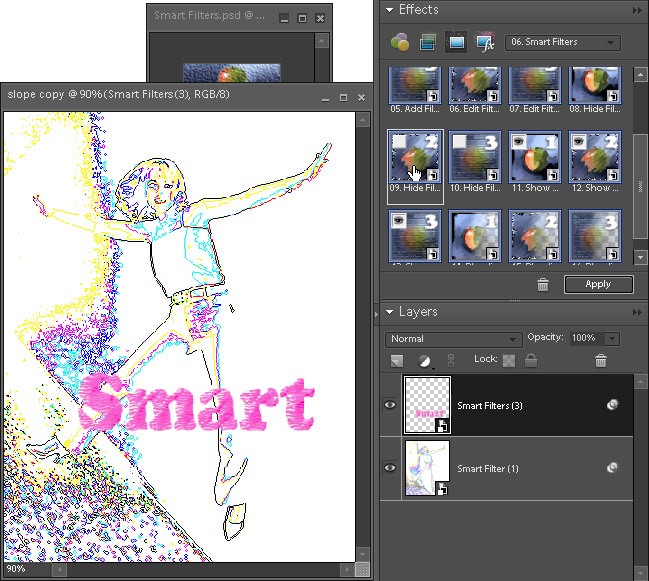Image resolution: width=649 pixels, height=581 pixels.
Task: Toggle the lock all padlock icon
Action: click(531, 360)
